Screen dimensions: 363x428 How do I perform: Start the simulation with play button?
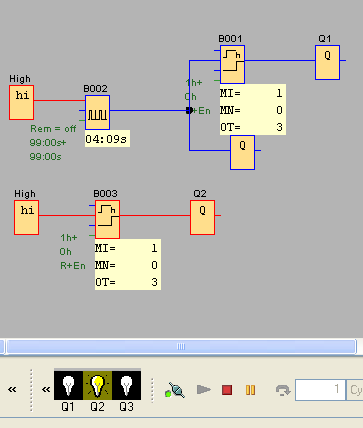pyautogui.click(x=203, y=389)
